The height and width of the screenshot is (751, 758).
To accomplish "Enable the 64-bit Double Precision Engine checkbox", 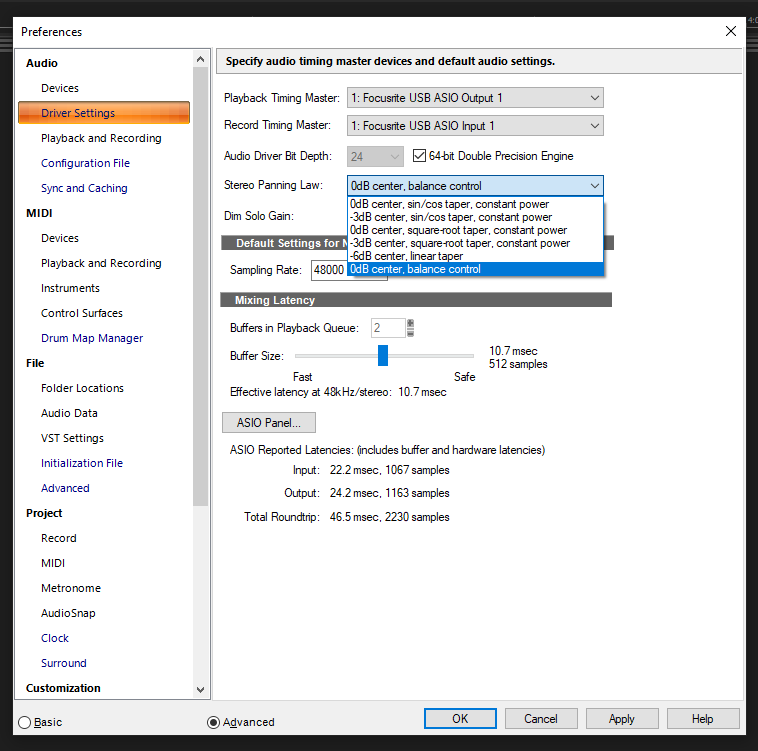I will click(420, 156).
